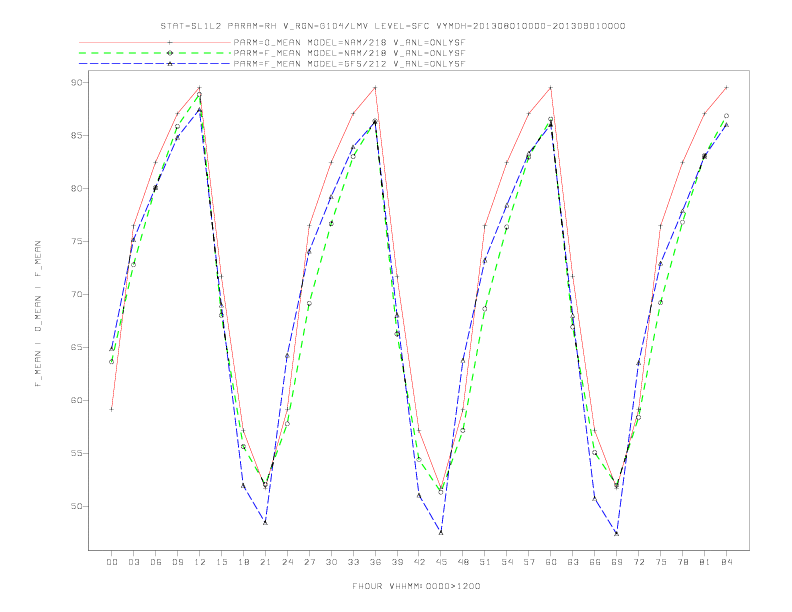The image size is (792, 612).
Task: Click the x-axis forecast hour label 75
Action: point(661,562)
